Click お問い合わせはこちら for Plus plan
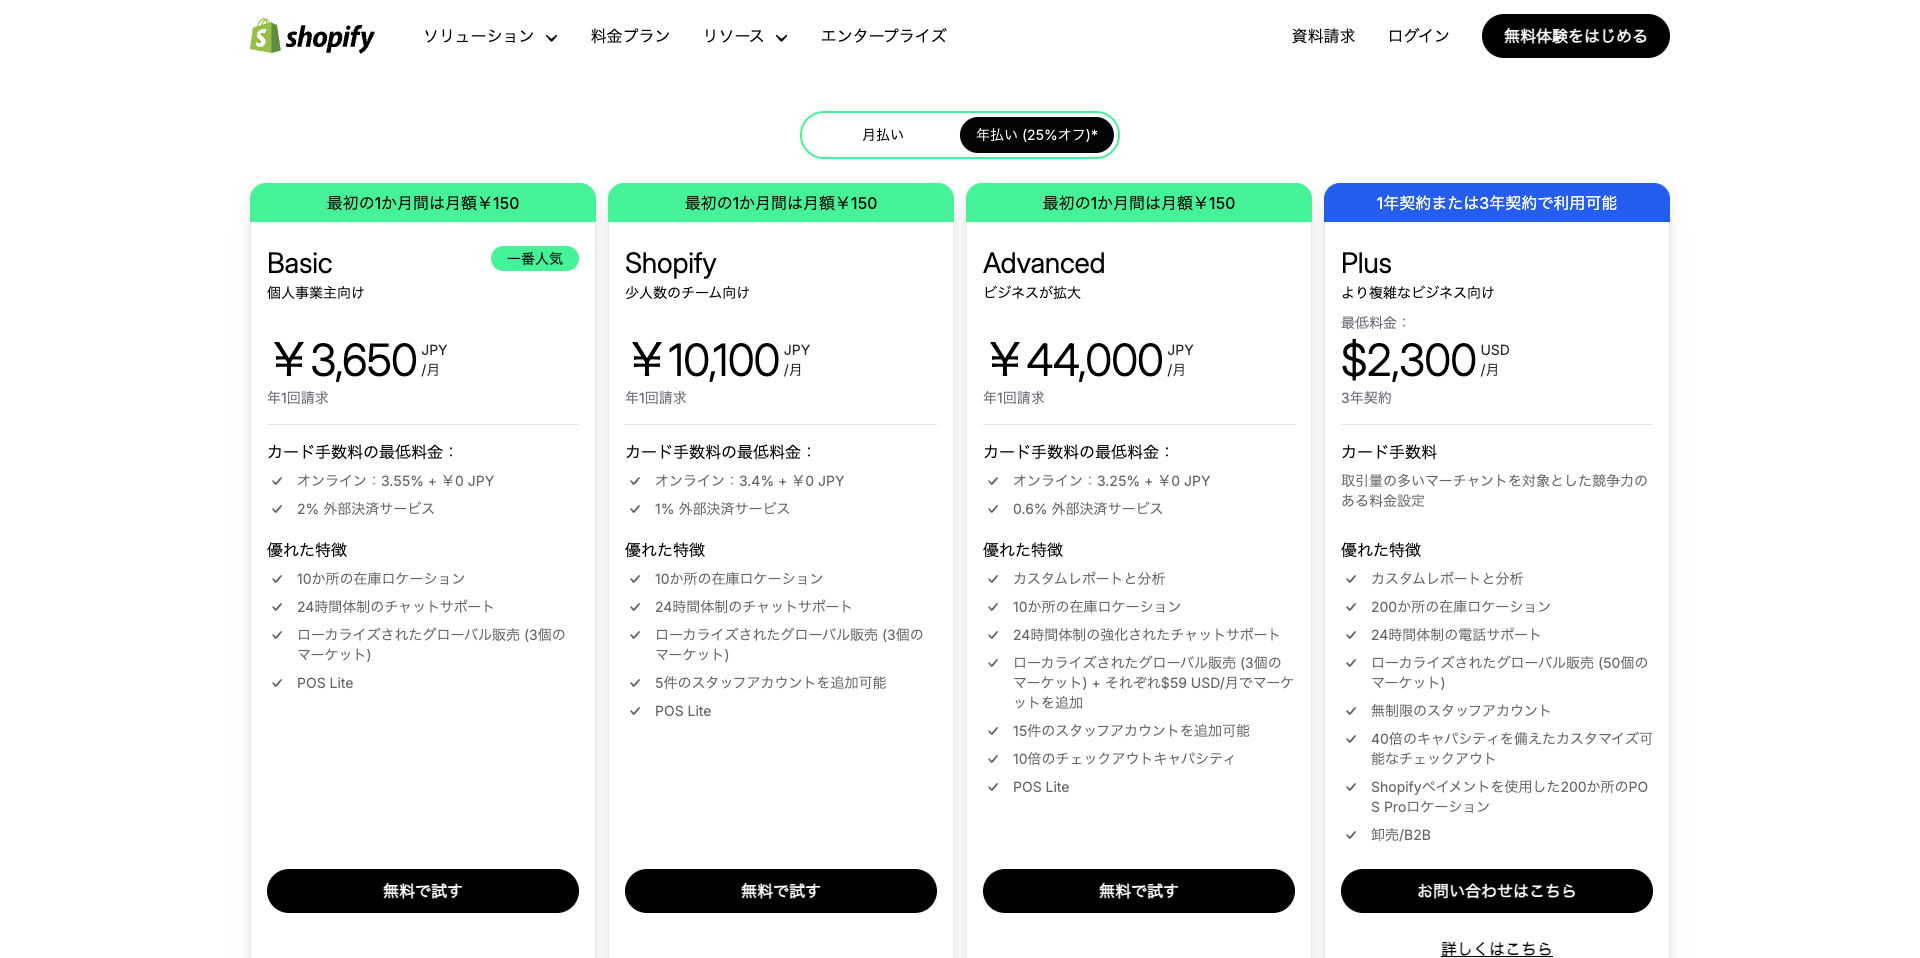 click(x=1497, y=891)
